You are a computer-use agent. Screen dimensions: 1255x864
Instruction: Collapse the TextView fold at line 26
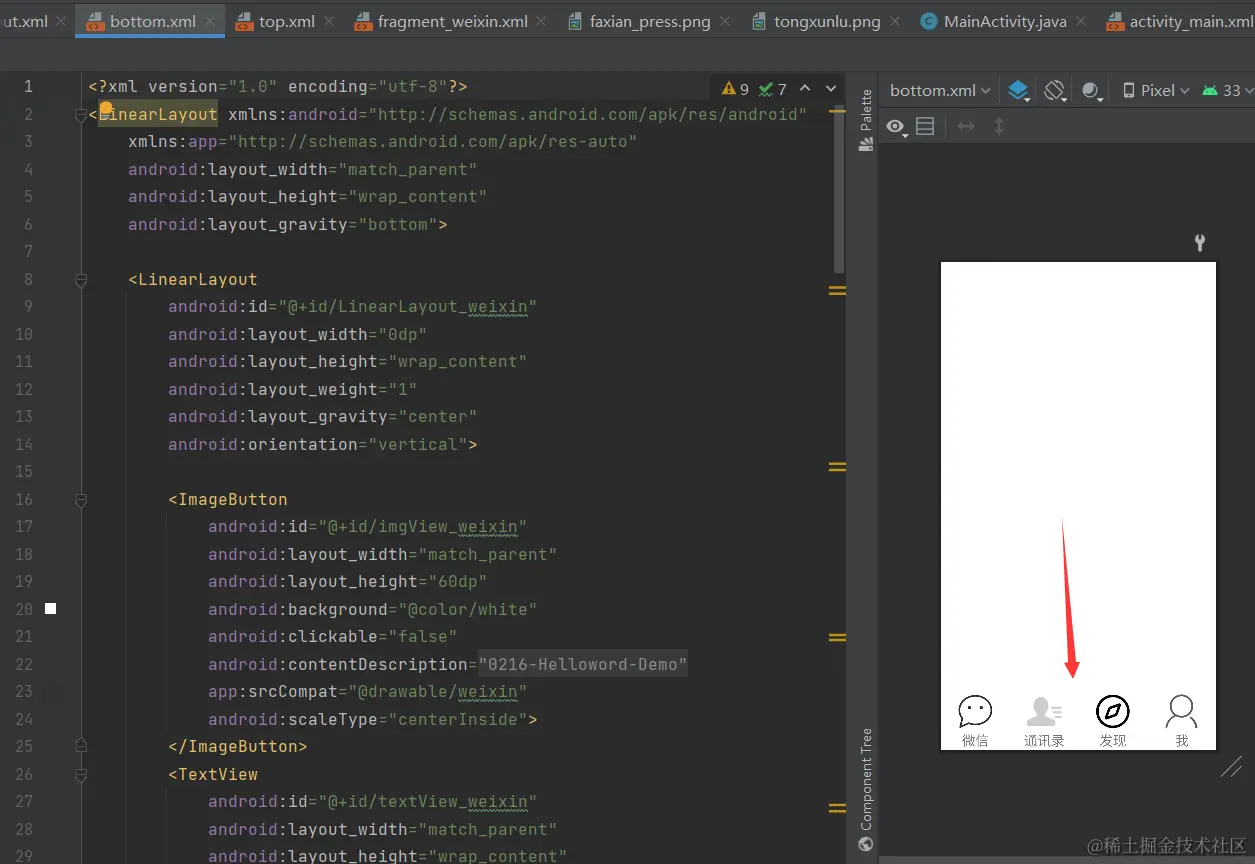(82, 774)
